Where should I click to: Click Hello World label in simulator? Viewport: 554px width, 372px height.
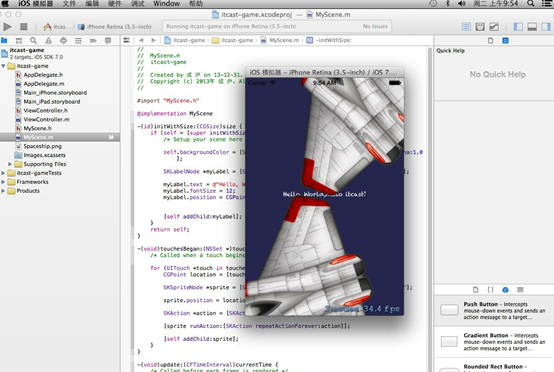tap(324, 194)
